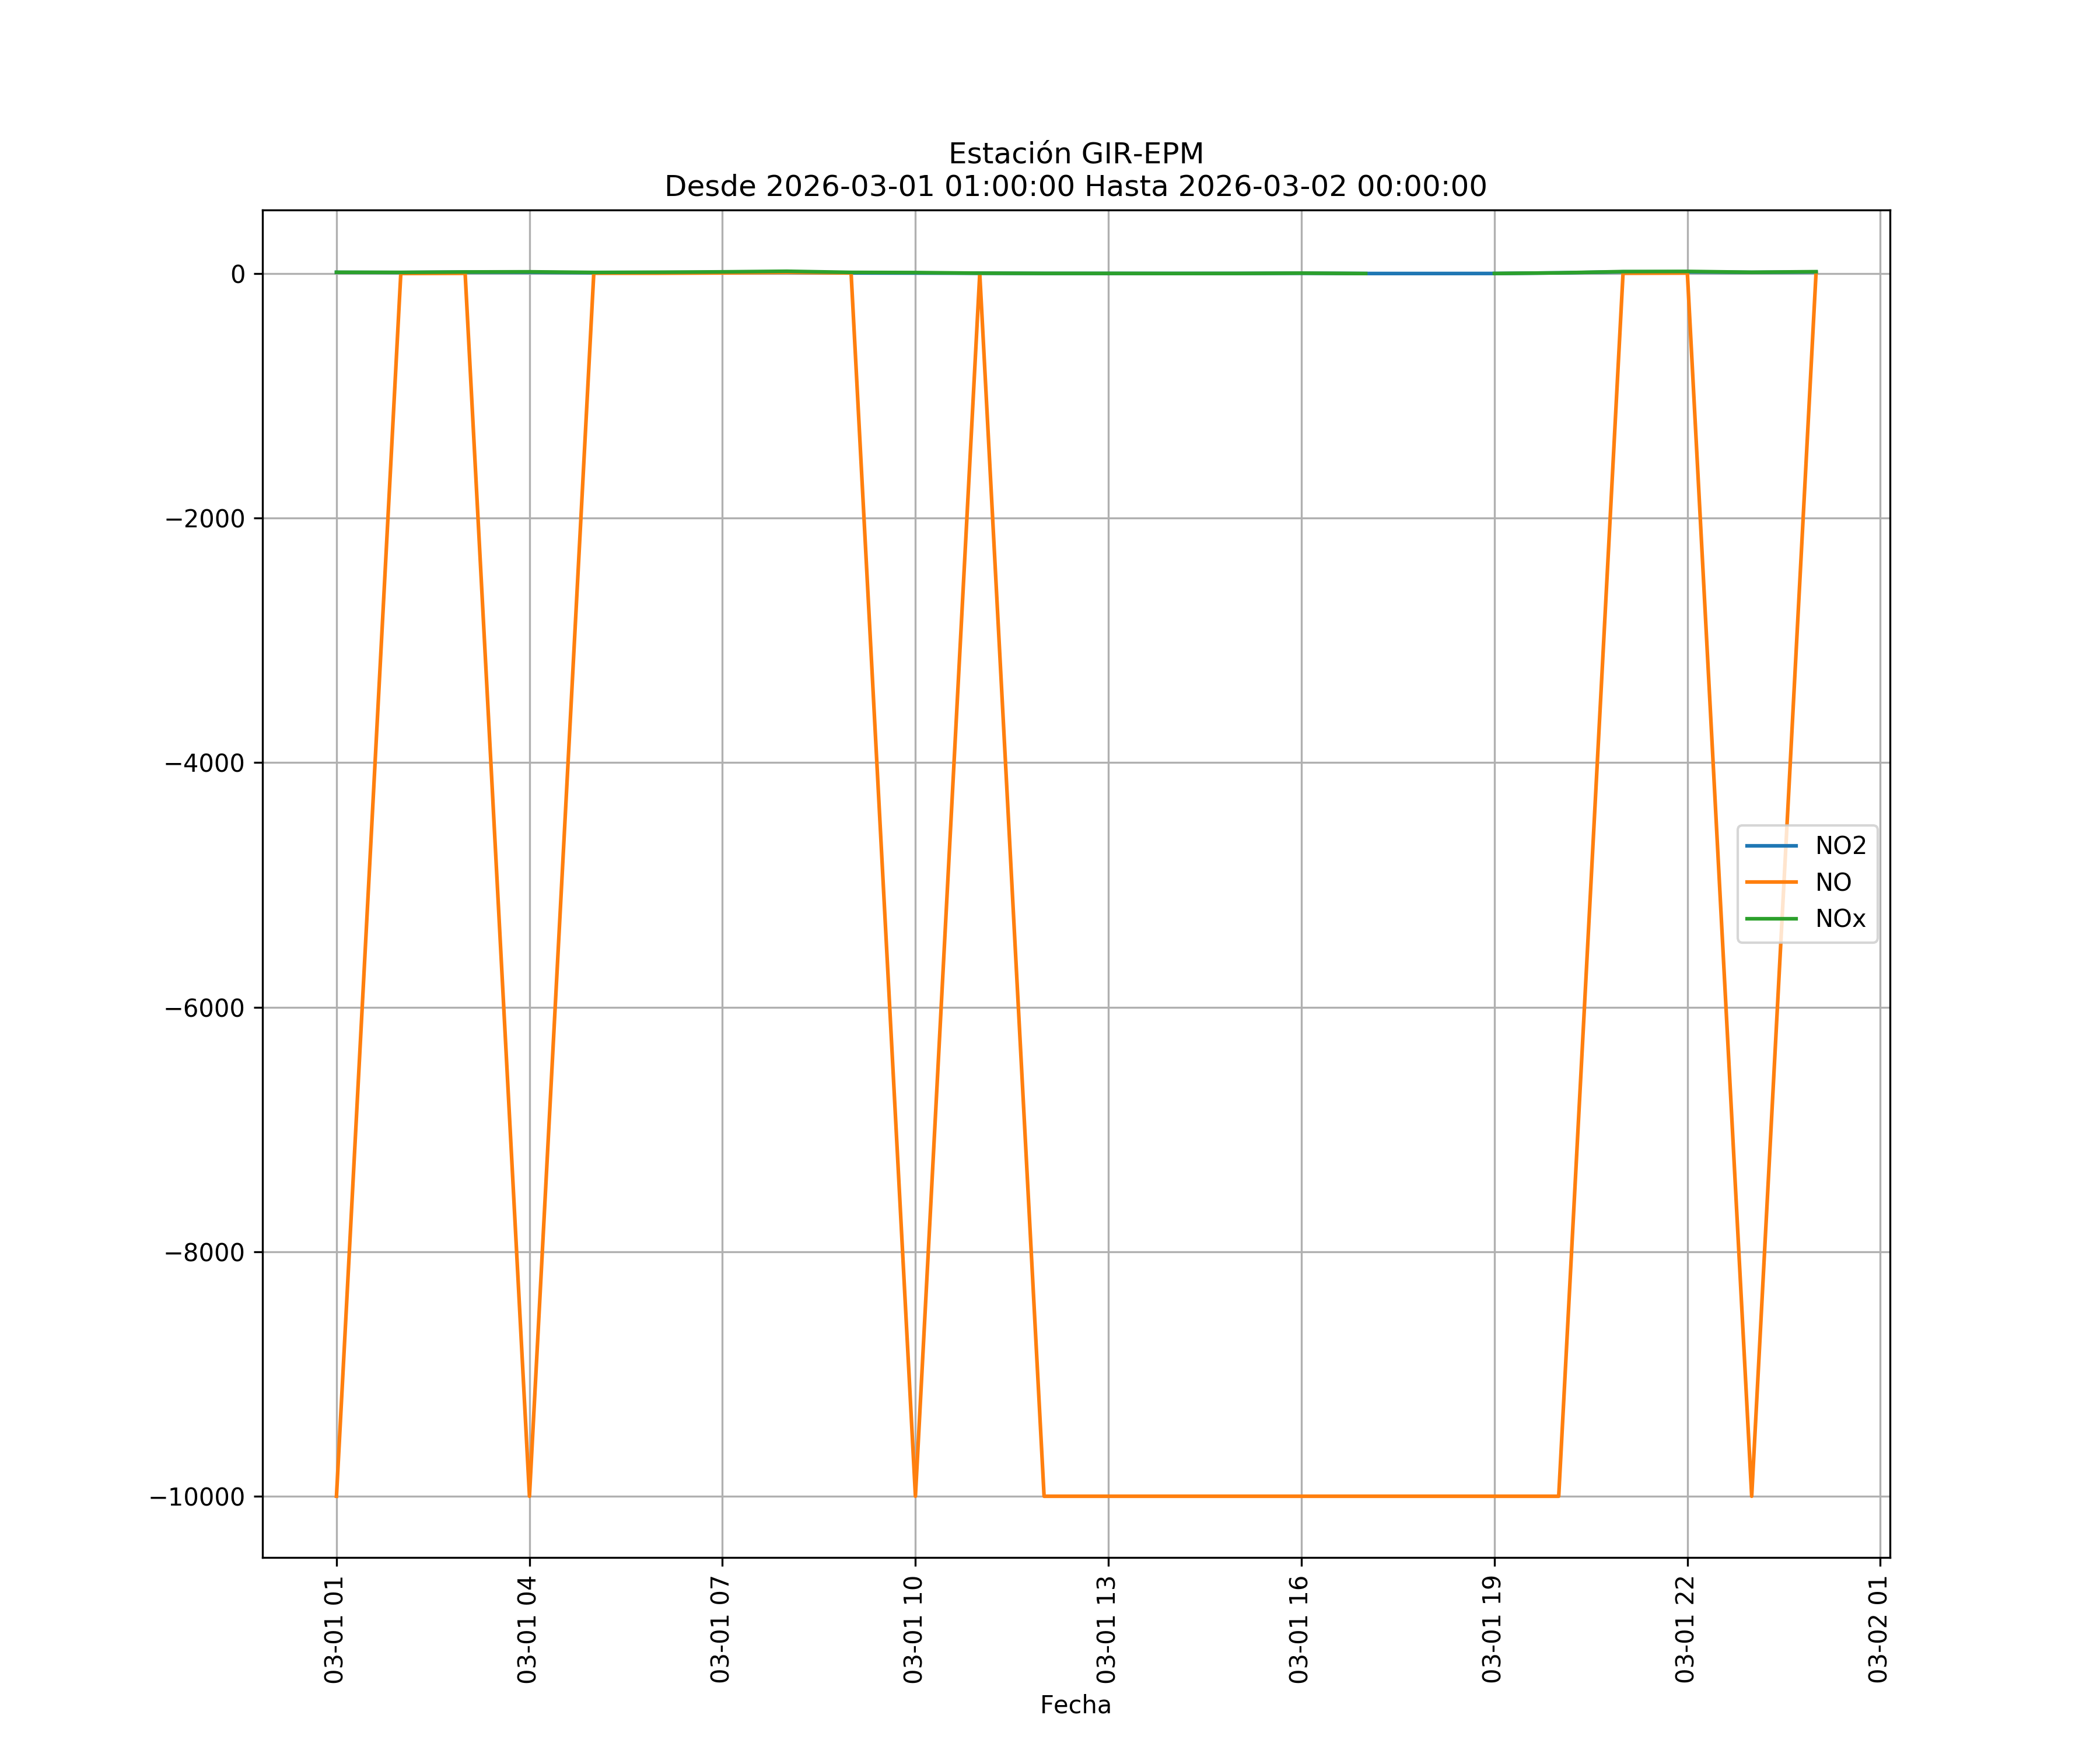The height and width of the screenshot is (1750, 2100).
Task: Click the 03-01 13 x-axis tick label
Action: click(x=1106, y=1630)
